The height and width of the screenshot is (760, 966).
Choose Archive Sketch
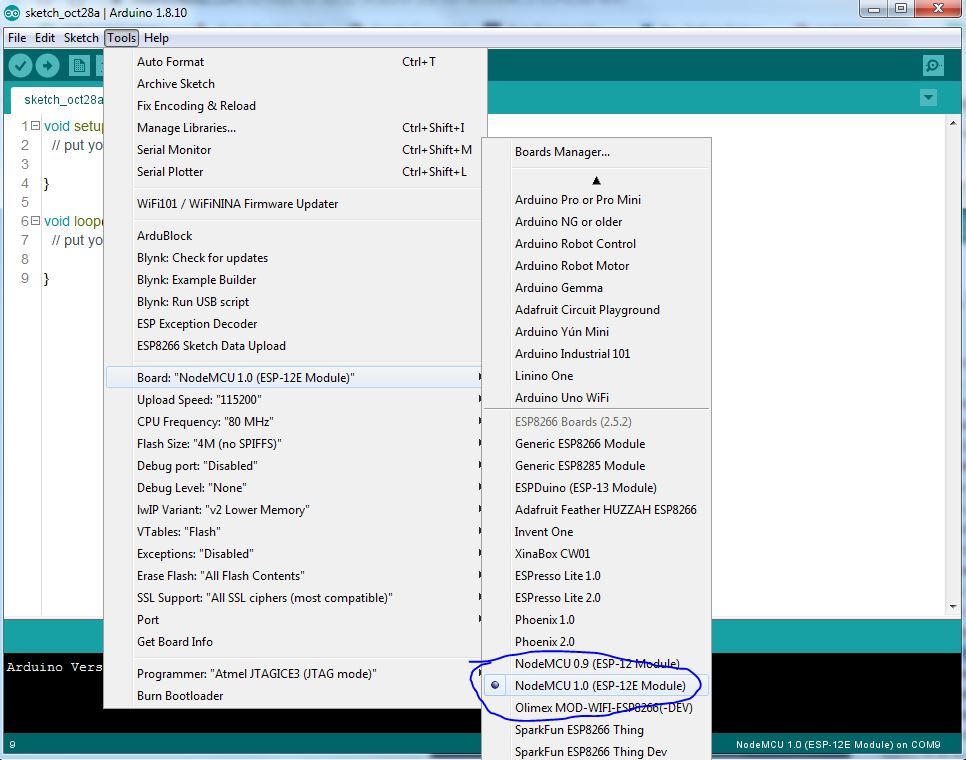pos(294,84)
